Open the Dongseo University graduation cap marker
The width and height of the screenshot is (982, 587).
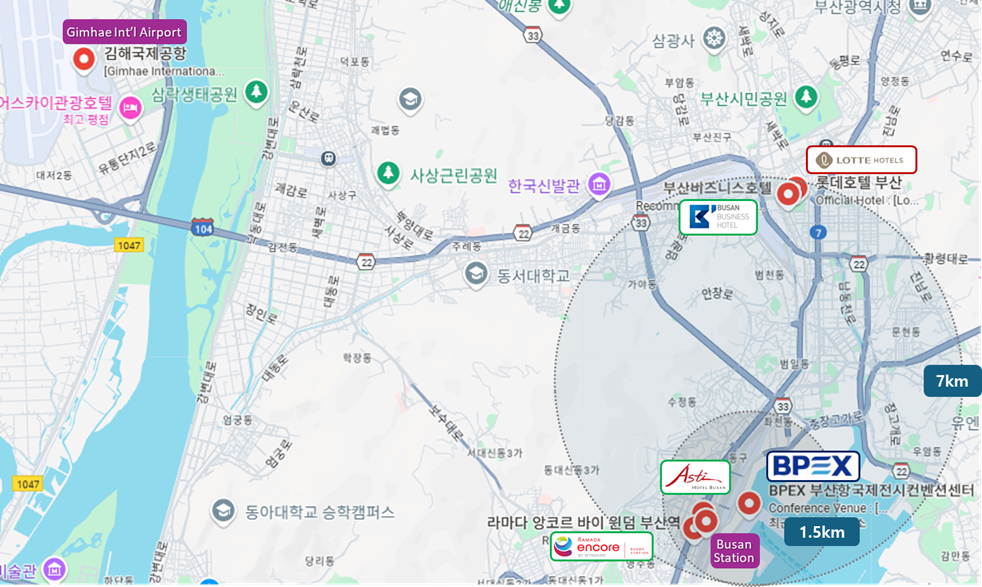pyautogui.click(x=476, y=274)
